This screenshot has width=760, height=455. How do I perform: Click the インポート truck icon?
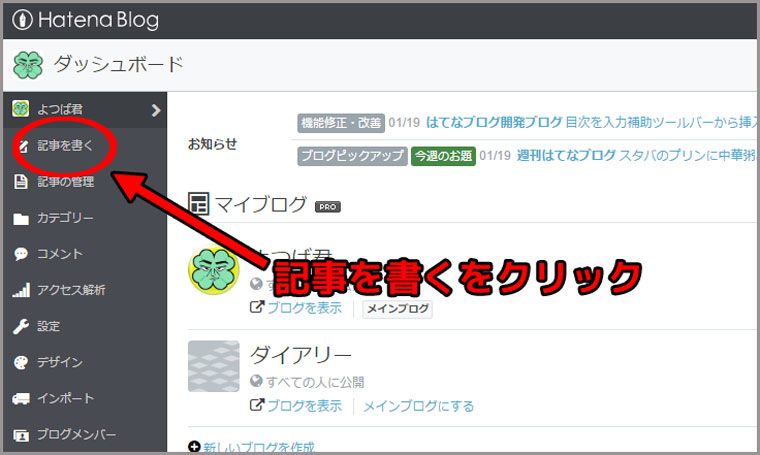[x=21, y=399]
